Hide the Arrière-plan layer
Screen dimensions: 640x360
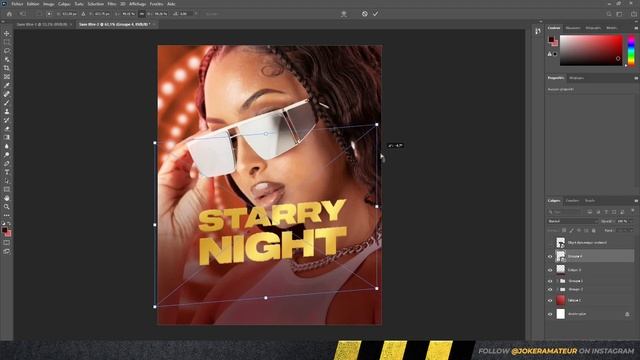click(x=550, y=314)
